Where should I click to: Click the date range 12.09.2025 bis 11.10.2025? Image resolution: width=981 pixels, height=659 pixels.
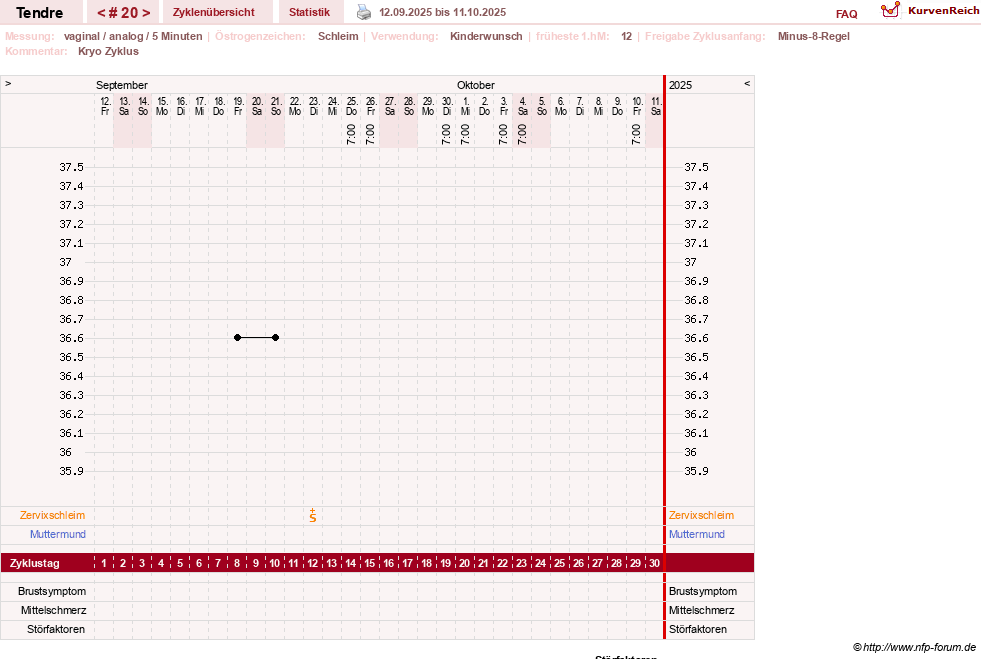tap(442, 12)
